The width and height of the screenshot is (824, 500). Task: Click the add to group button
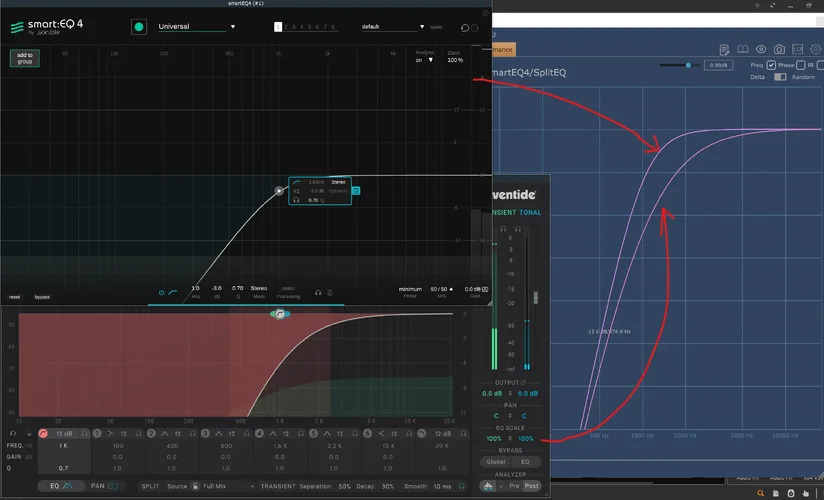[x=25, y=58]
